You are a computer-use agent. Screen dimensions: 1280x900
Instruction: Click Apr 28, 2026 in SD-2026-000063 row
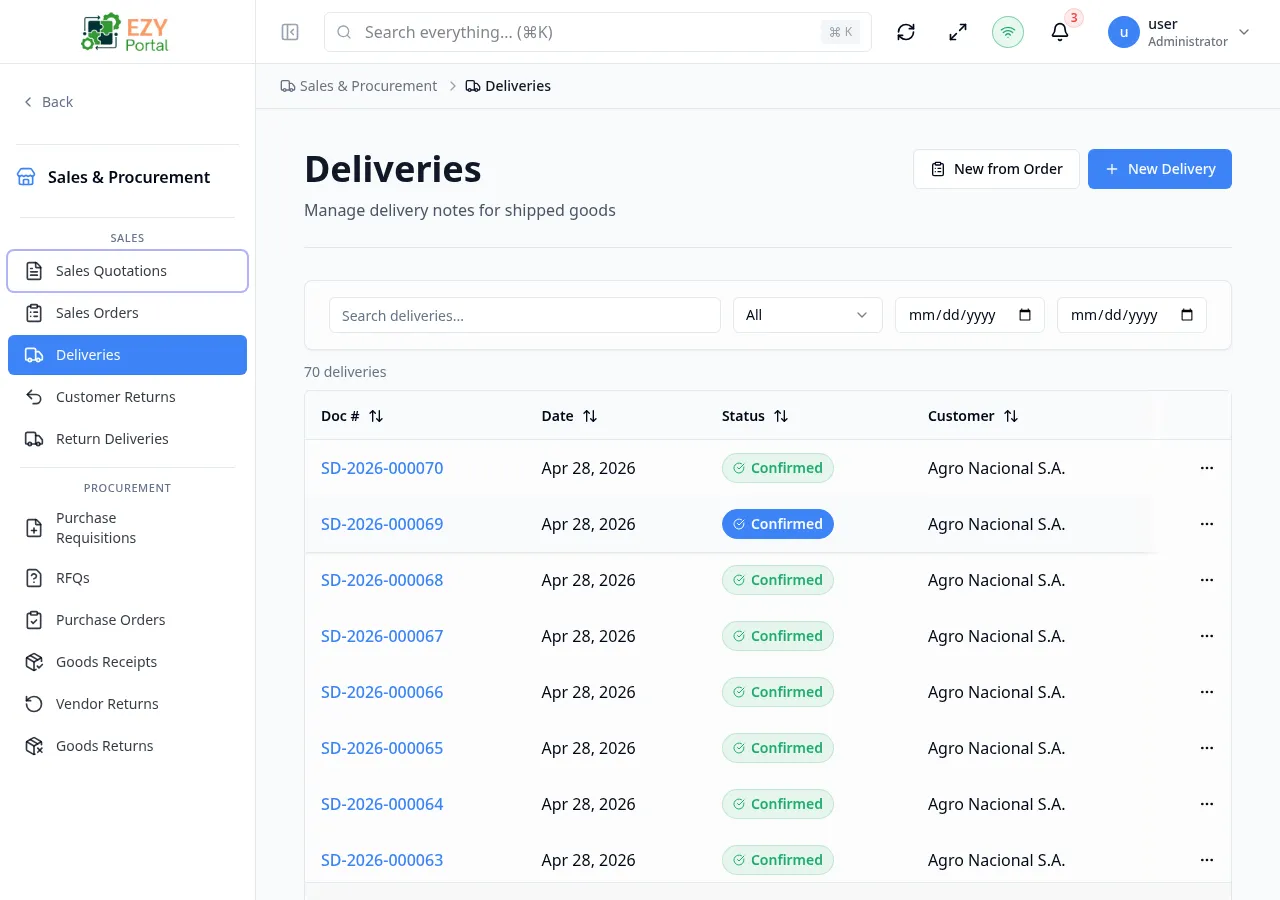click(588, 860)
